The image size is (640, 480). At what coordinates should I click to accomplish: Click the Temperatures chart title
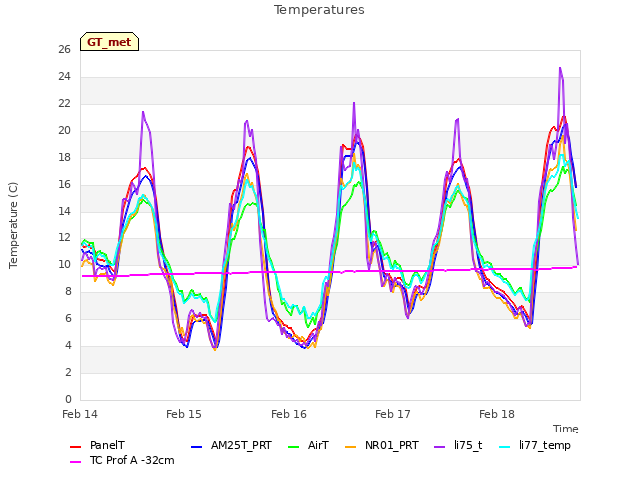(319, 10)
